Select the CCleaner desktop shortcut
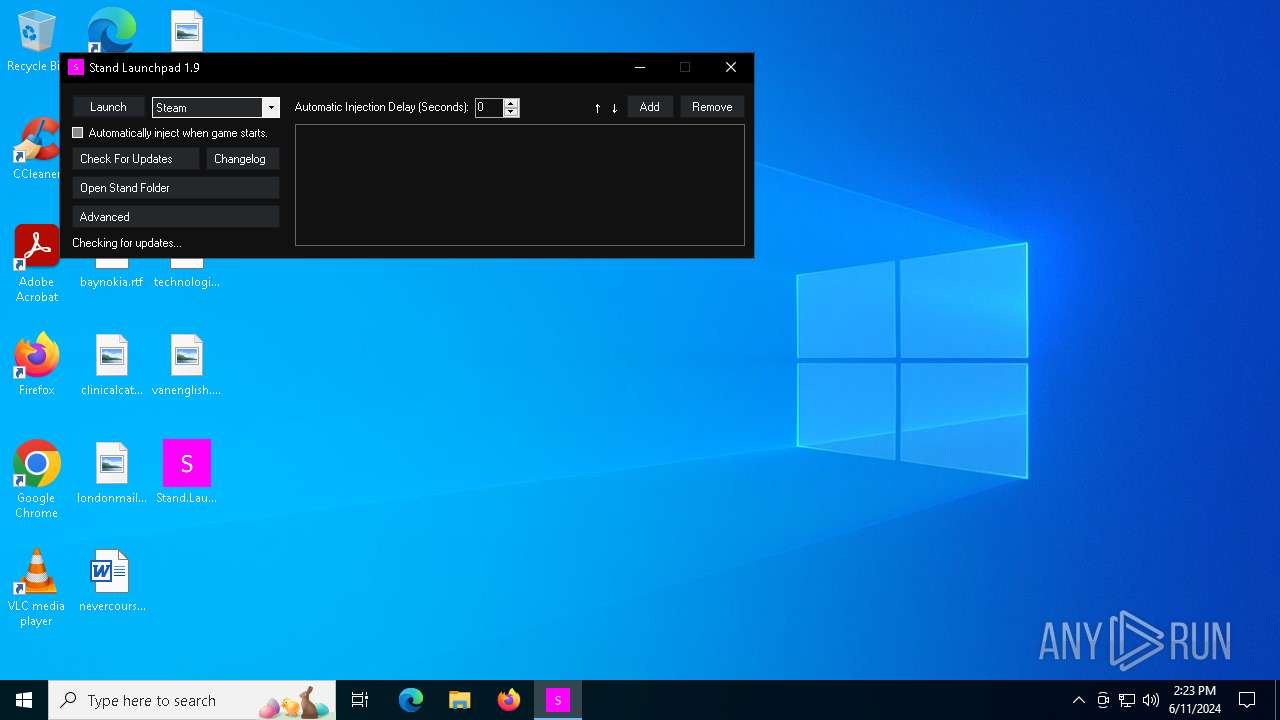 pos(36,149)
